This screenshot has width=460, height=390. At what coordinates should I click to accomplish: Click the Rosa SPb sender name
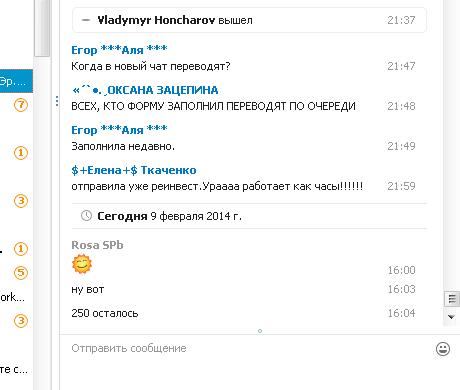[97, 245]
